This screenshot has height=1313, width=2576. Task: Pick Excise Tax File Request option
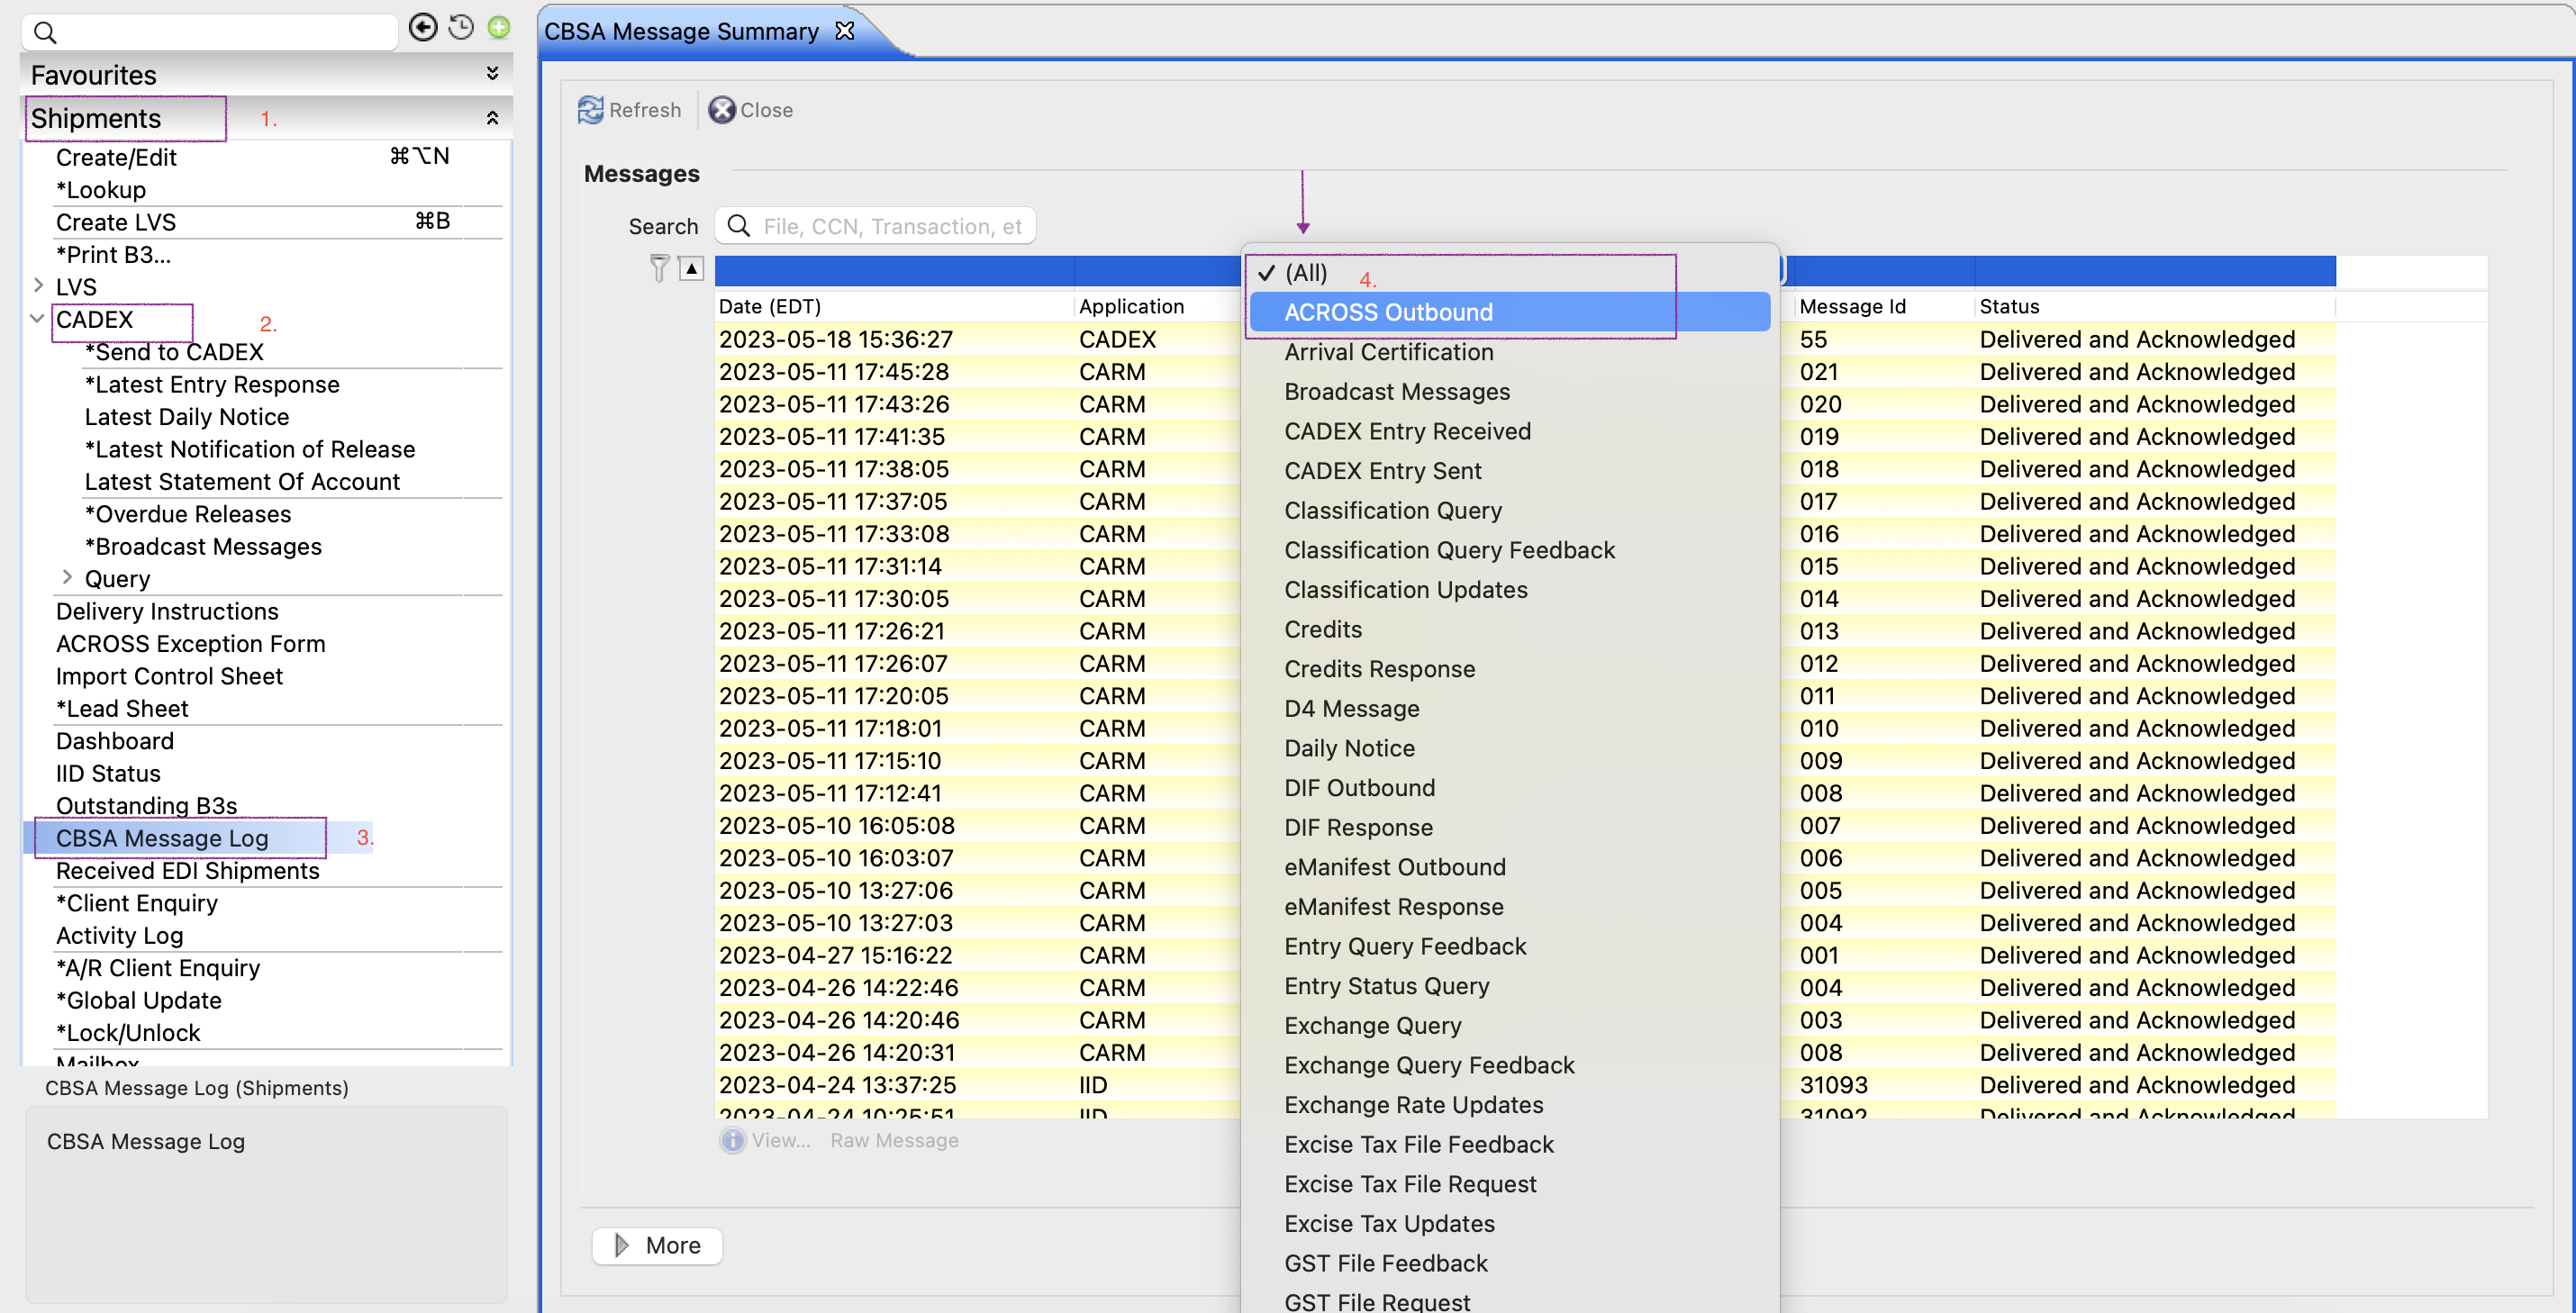pyautogui.click(x=1410, y=1184)
